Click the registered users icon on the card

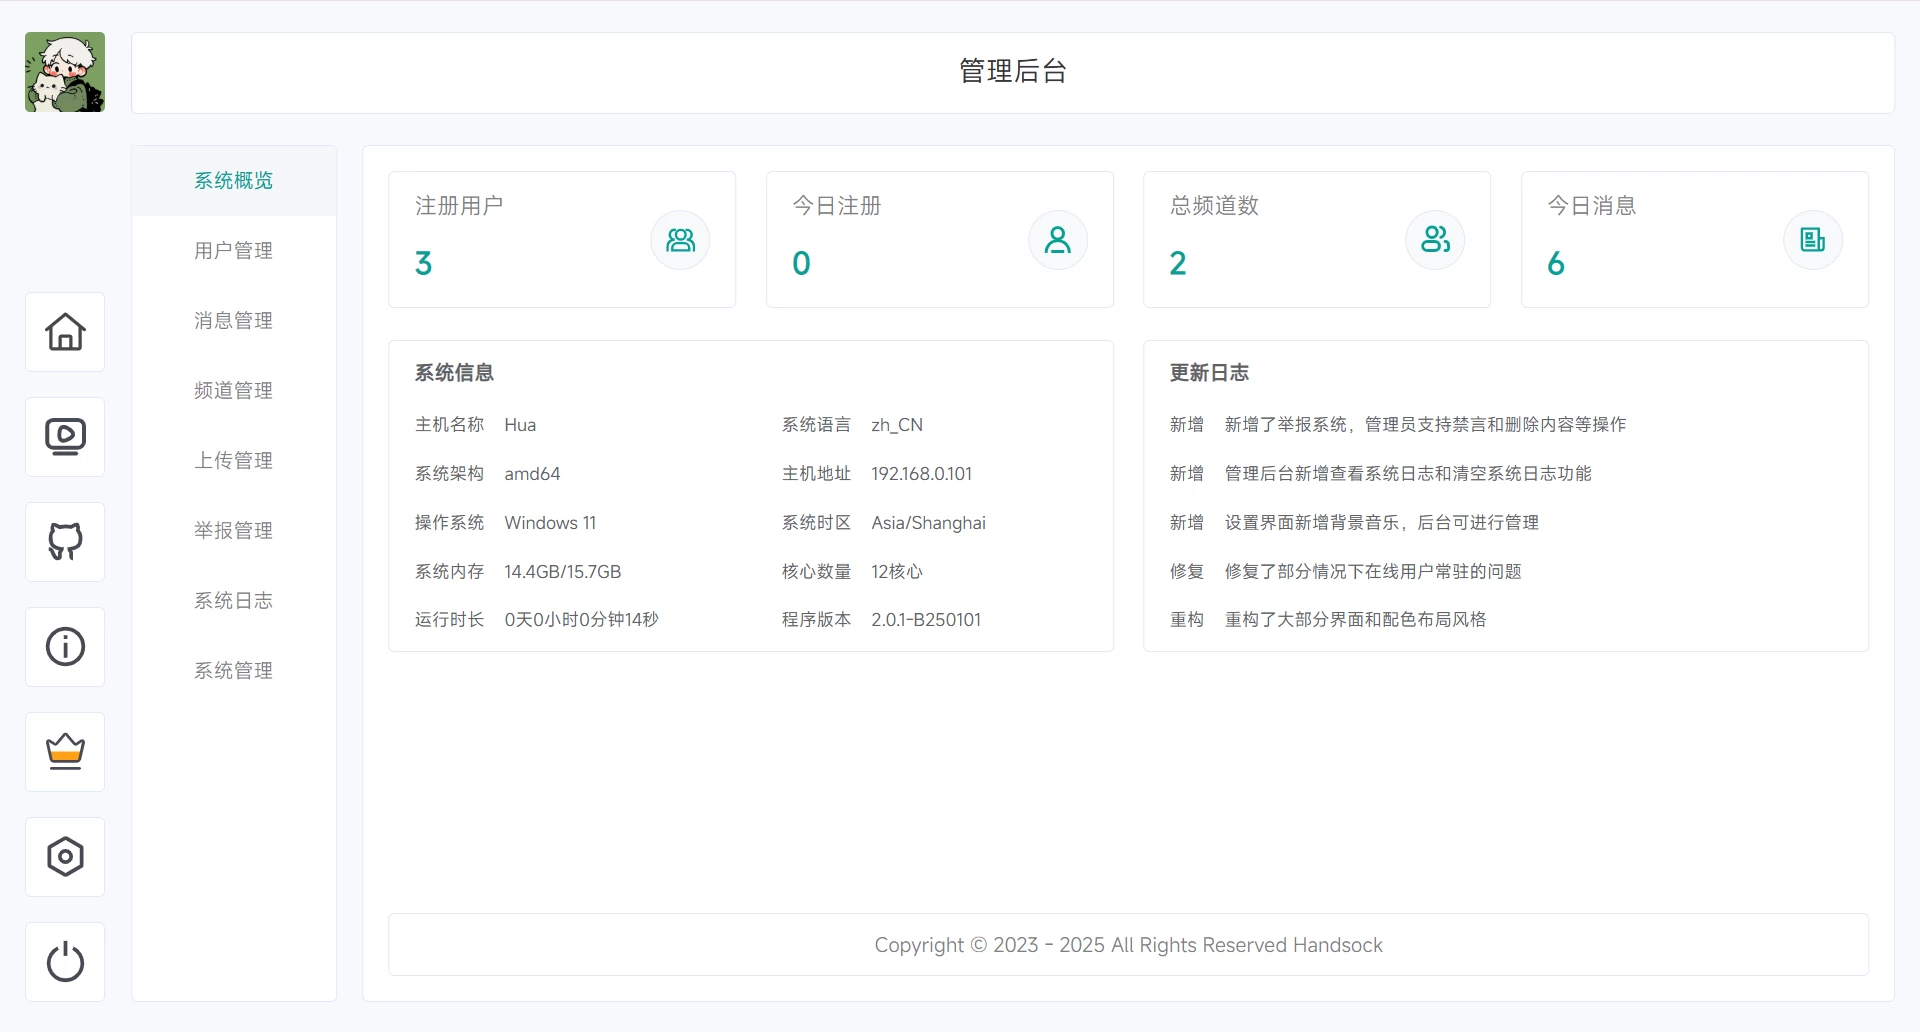point(680,240)
